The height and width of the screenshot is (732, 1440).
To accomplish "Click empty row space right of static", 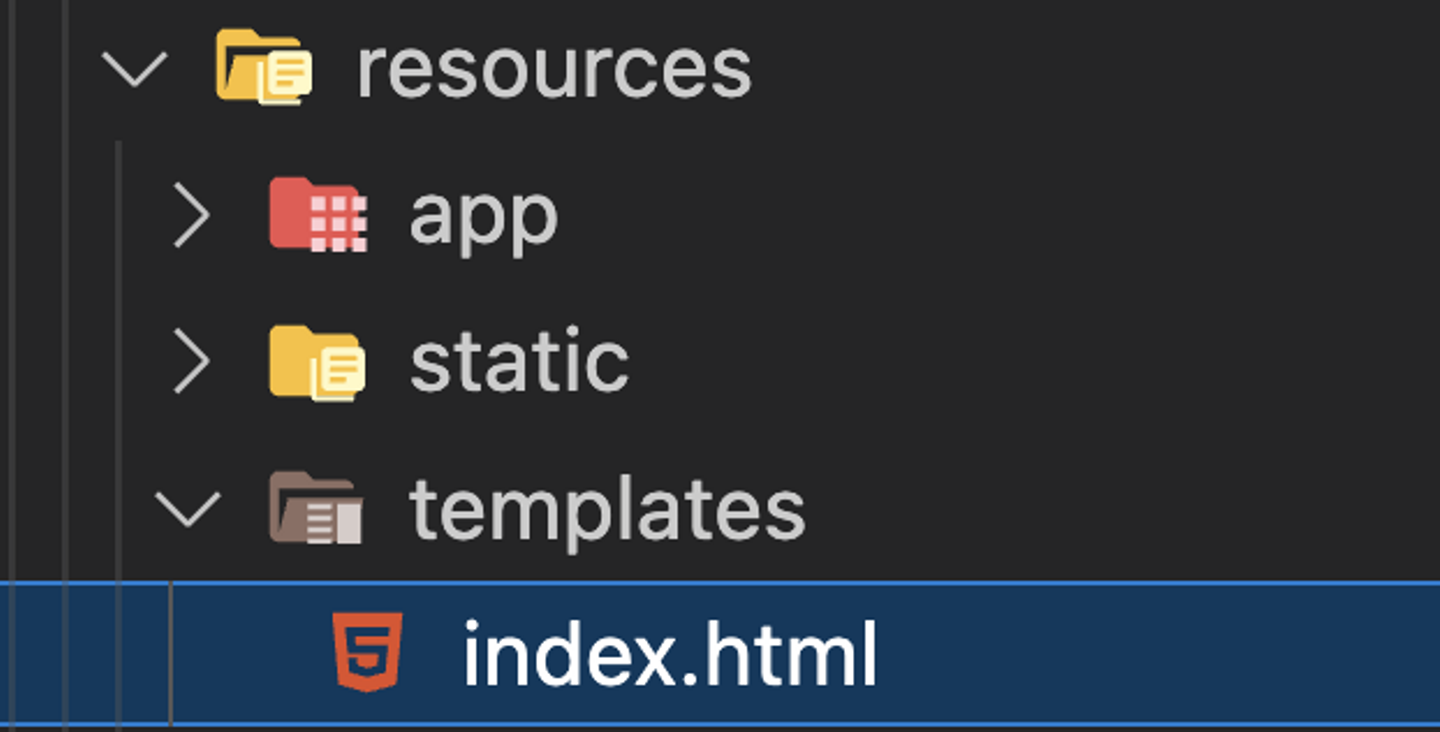I will (1000, 362).
